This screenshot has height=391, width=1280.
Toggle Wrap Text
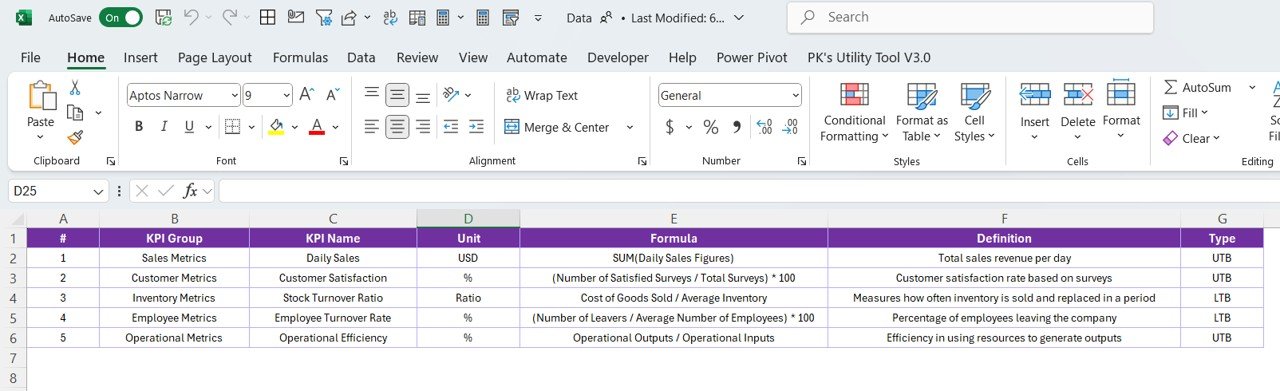[542, 95]
